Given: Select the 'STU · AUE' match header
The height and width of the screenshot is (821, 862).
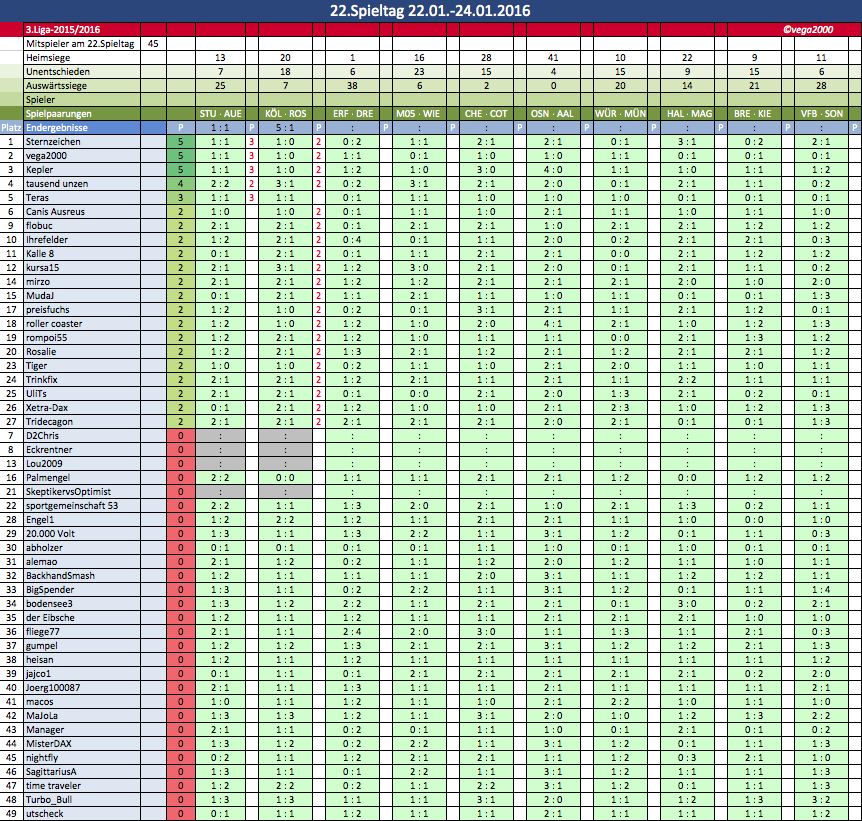Looking at the screenshot, I should click(220, 114).
